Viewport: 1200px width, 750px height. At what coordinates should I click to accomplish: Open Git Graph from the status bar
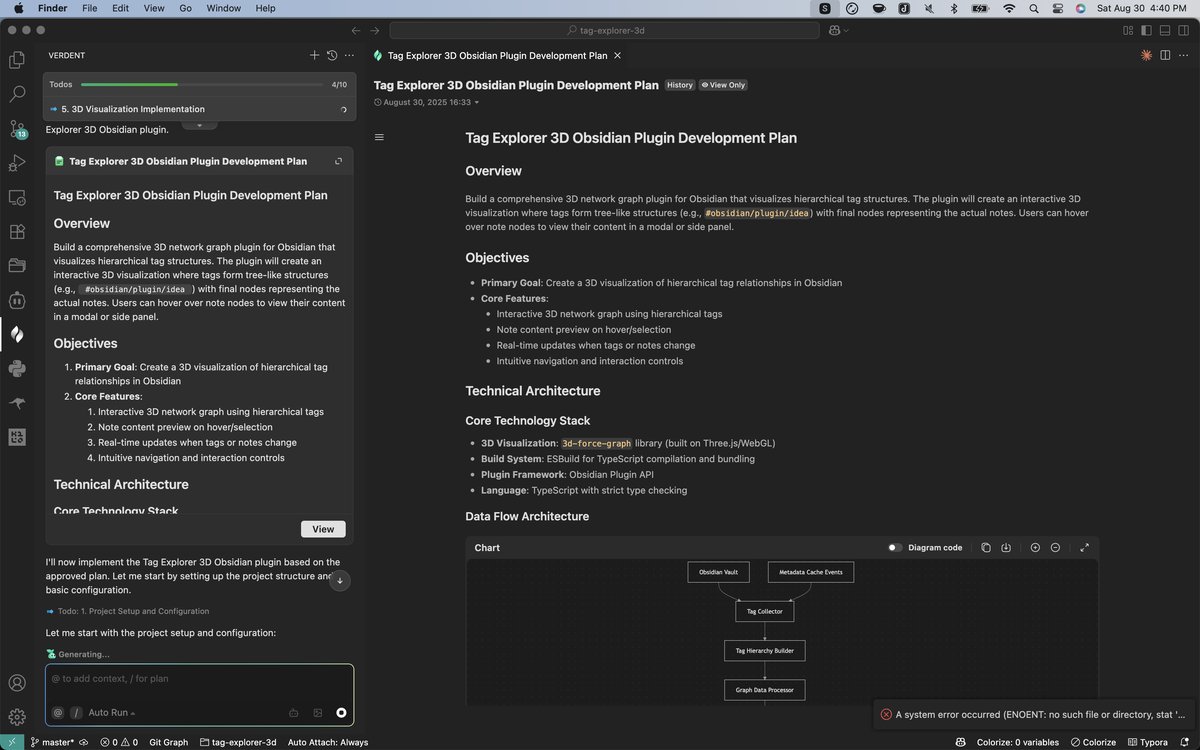(168, 742)
